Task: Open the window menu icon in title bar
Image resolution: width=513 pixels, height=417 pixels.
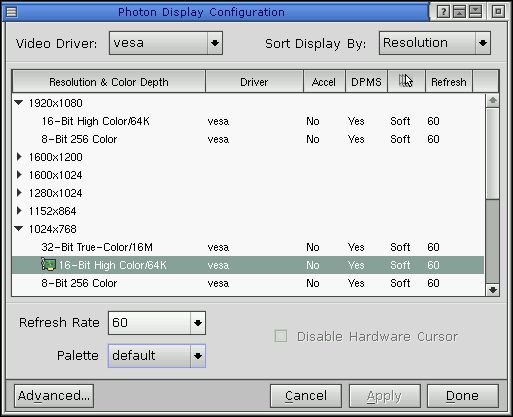Action: [11, 12]
